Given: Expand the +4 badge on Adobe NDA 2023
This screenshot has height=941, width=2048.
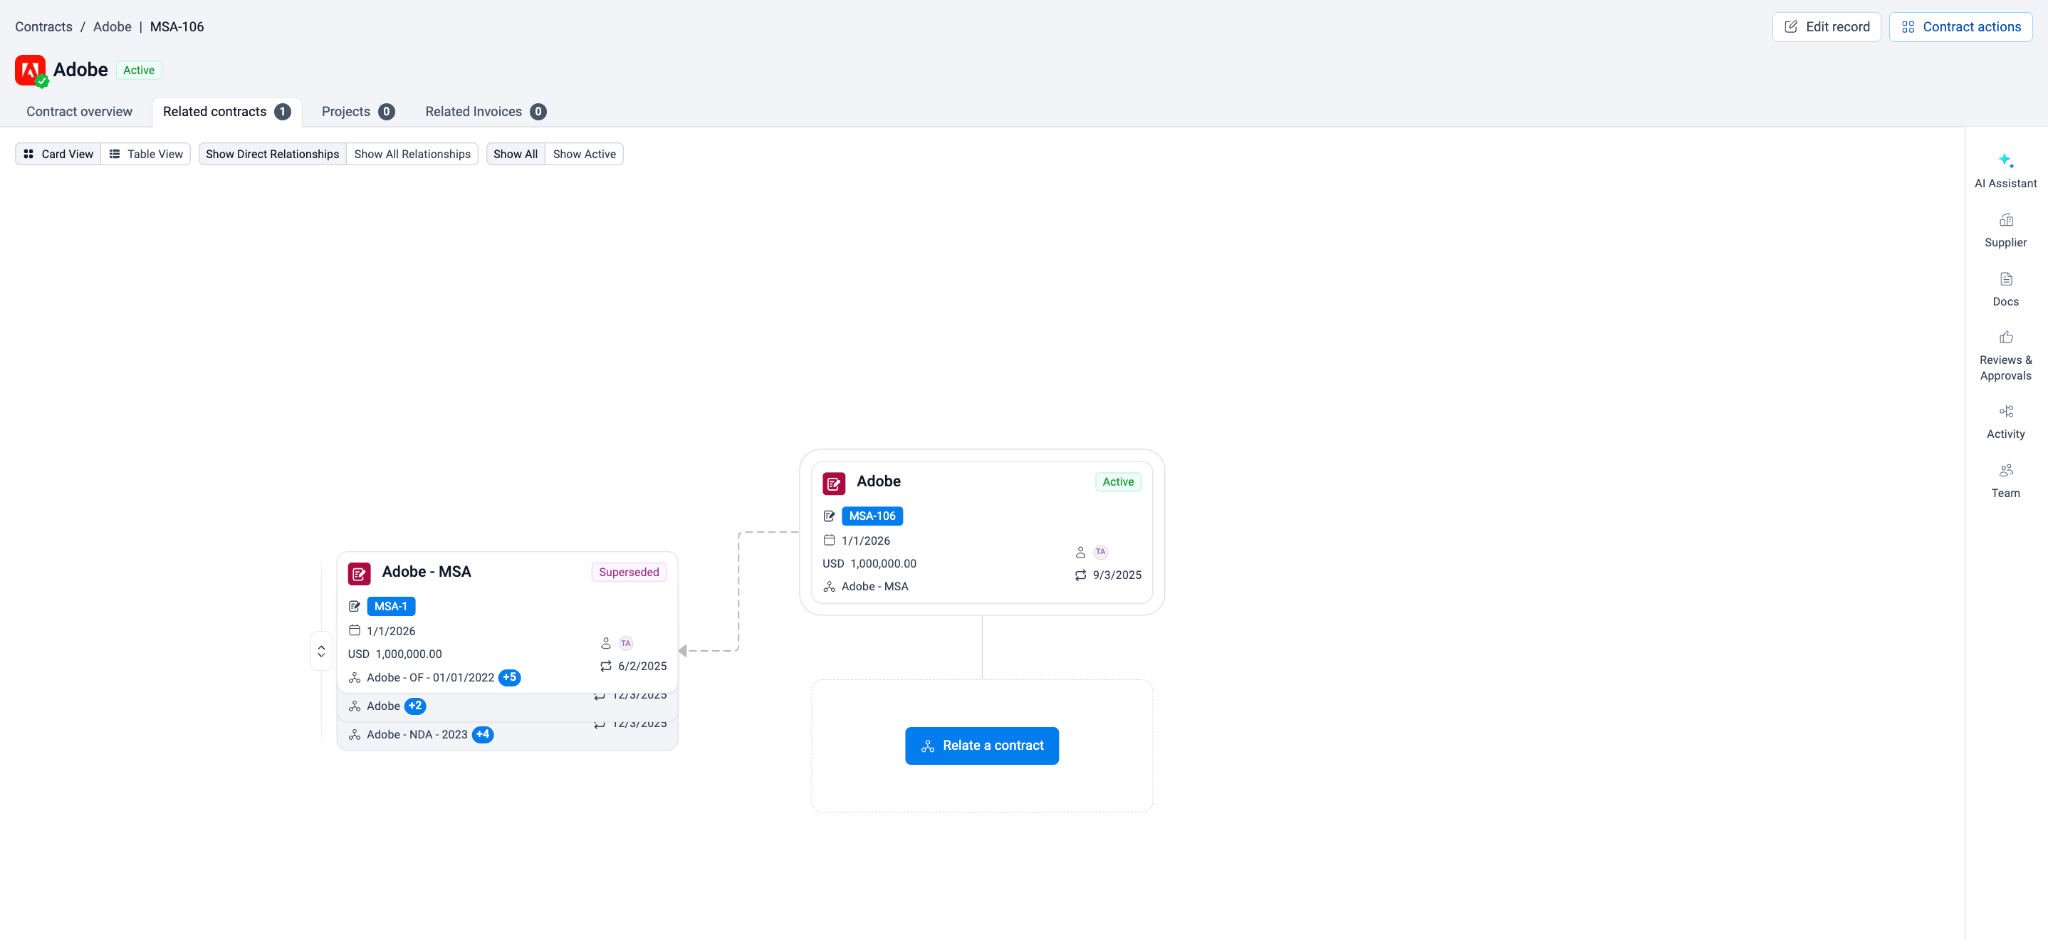Looking at the screenshot, I should click(483, 735).
